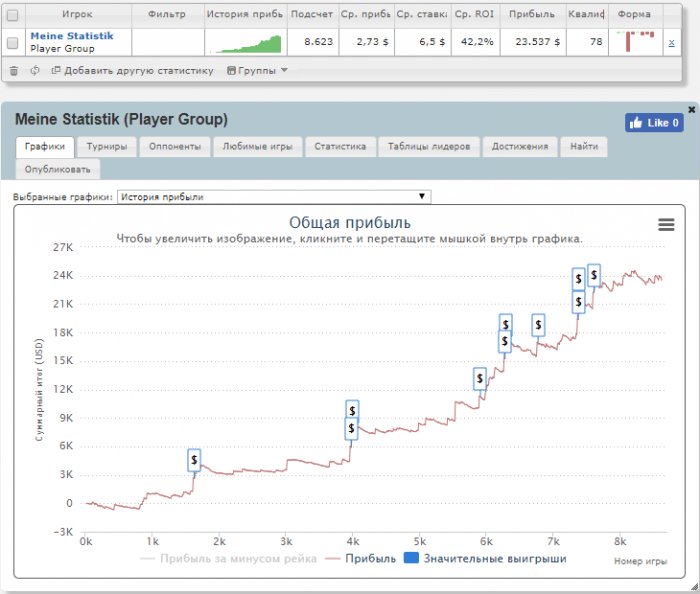Open the profit history mini chart
The width and height of the screenshot is (700, 594).
tap(245, 43)
